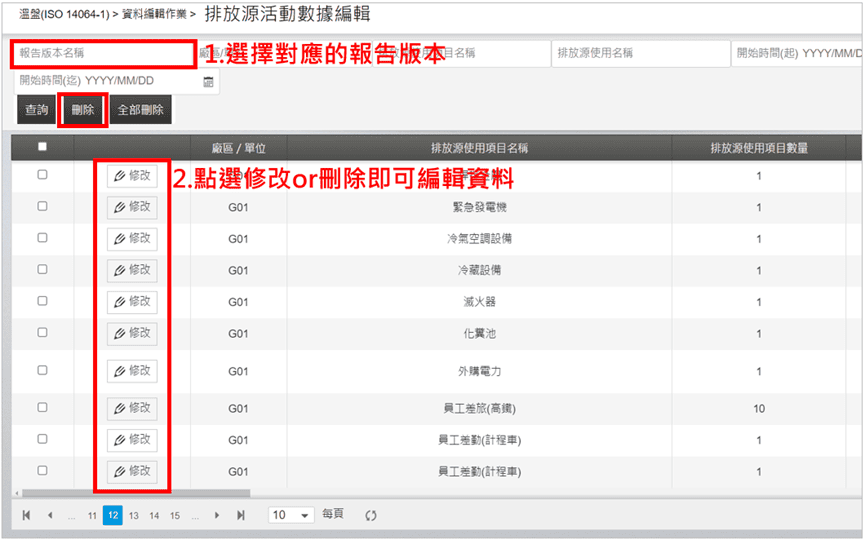This screenshot has width=865, height=540.
Task: Click the 查詢 search button
Action: tap(36, 110)
